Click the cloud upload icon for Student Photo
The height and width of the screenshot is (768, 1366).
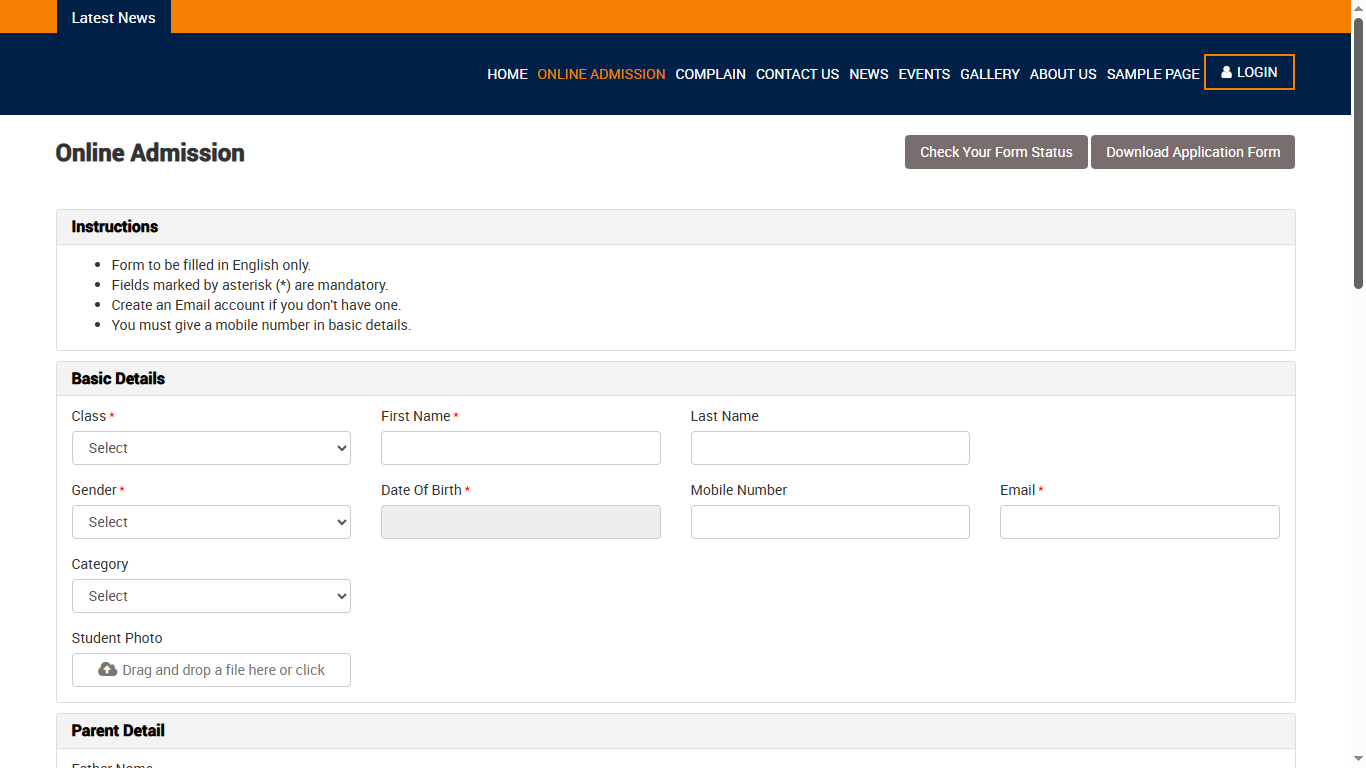107,670
